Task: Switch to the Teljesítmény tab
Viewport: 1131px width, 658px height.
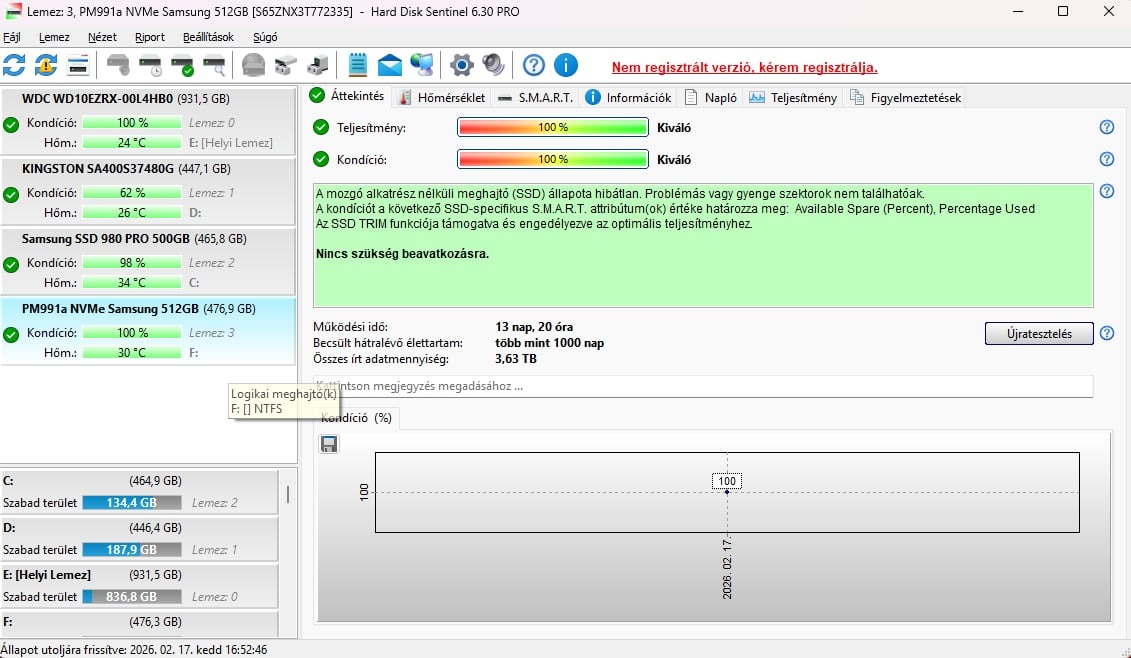Action: tap(793, 97)
